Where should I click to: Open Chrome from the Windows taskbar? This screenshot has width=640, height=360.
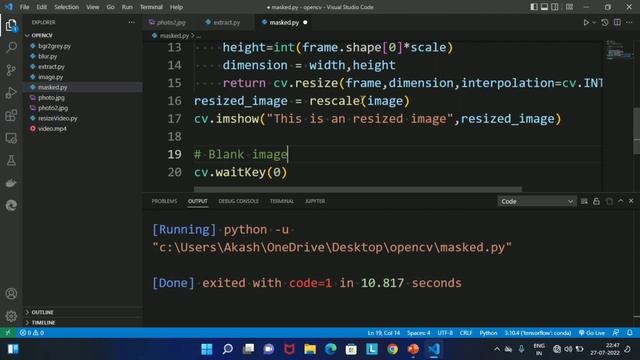click(x=393, y=349)
